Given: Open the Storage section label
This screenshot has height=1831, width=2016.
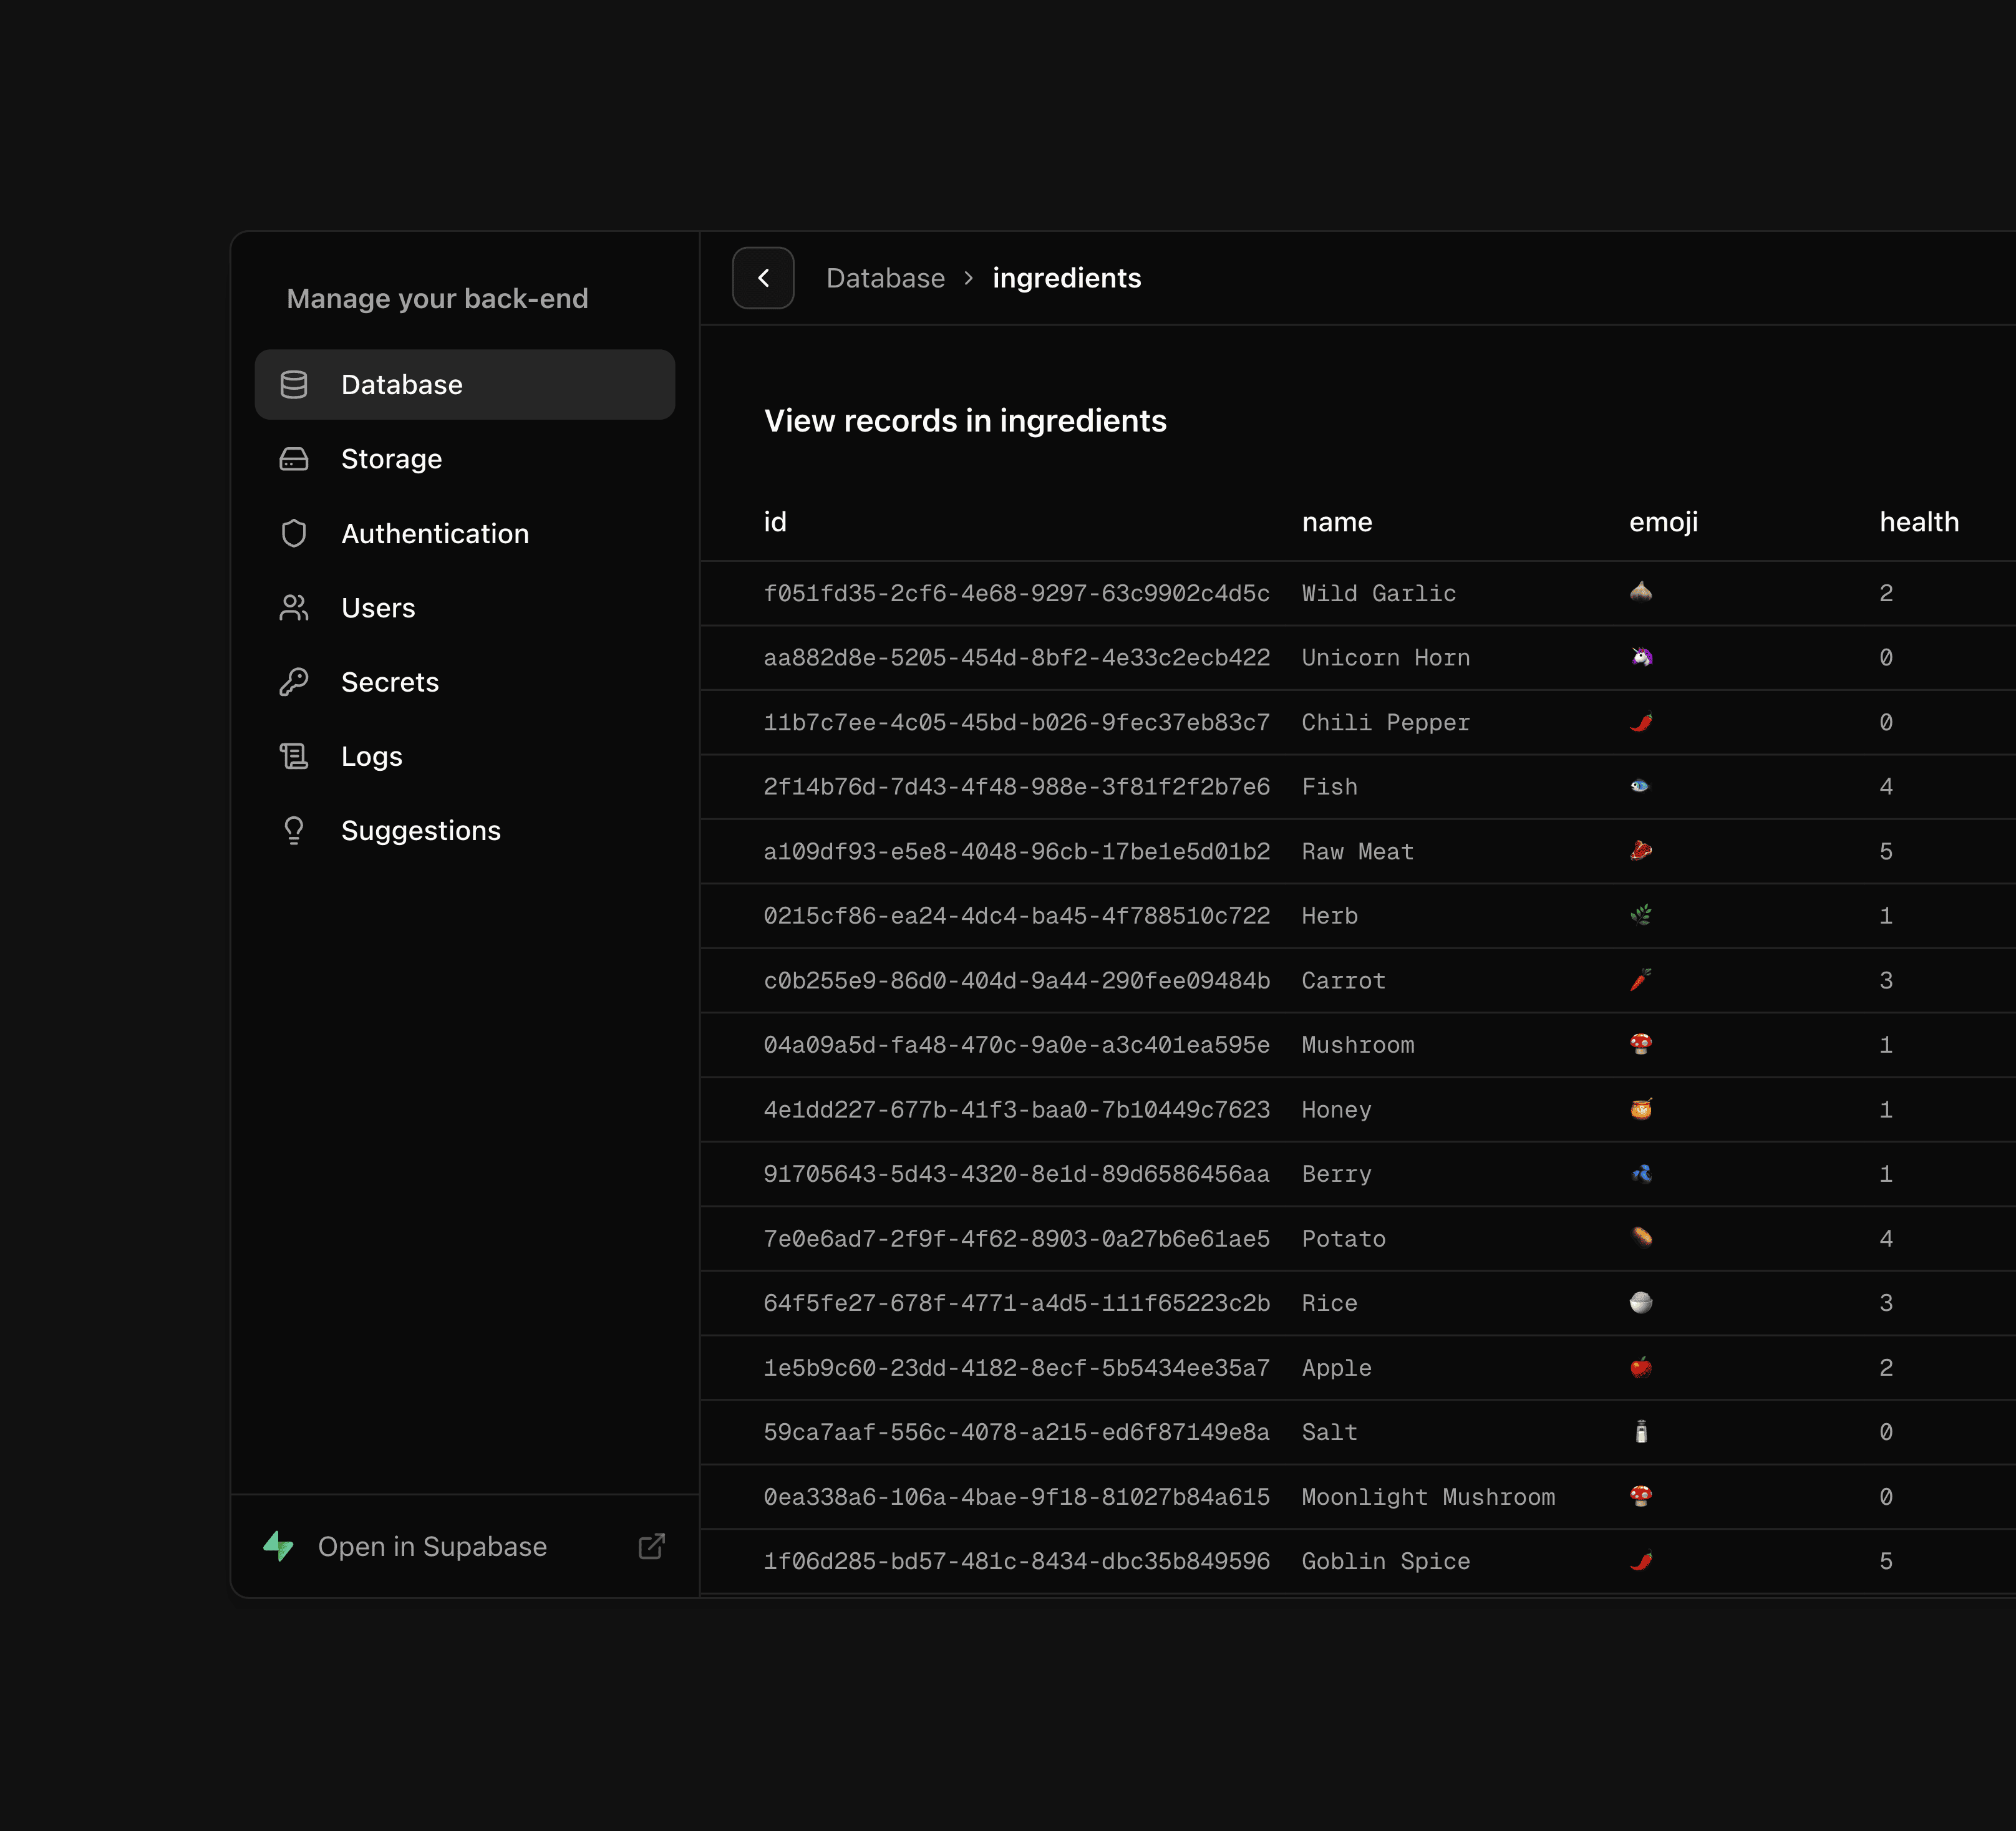Looking at the screenshot, I should pos(391,459).
